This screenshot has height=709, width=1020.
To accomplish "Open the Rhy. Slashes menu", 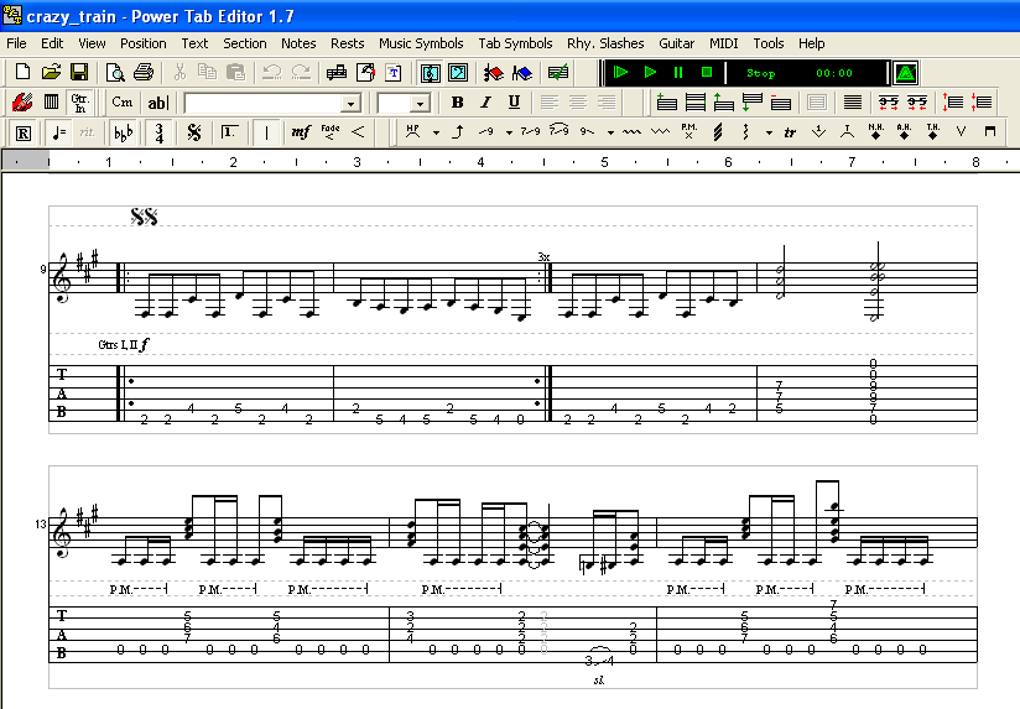I will [x=605, y=44].
